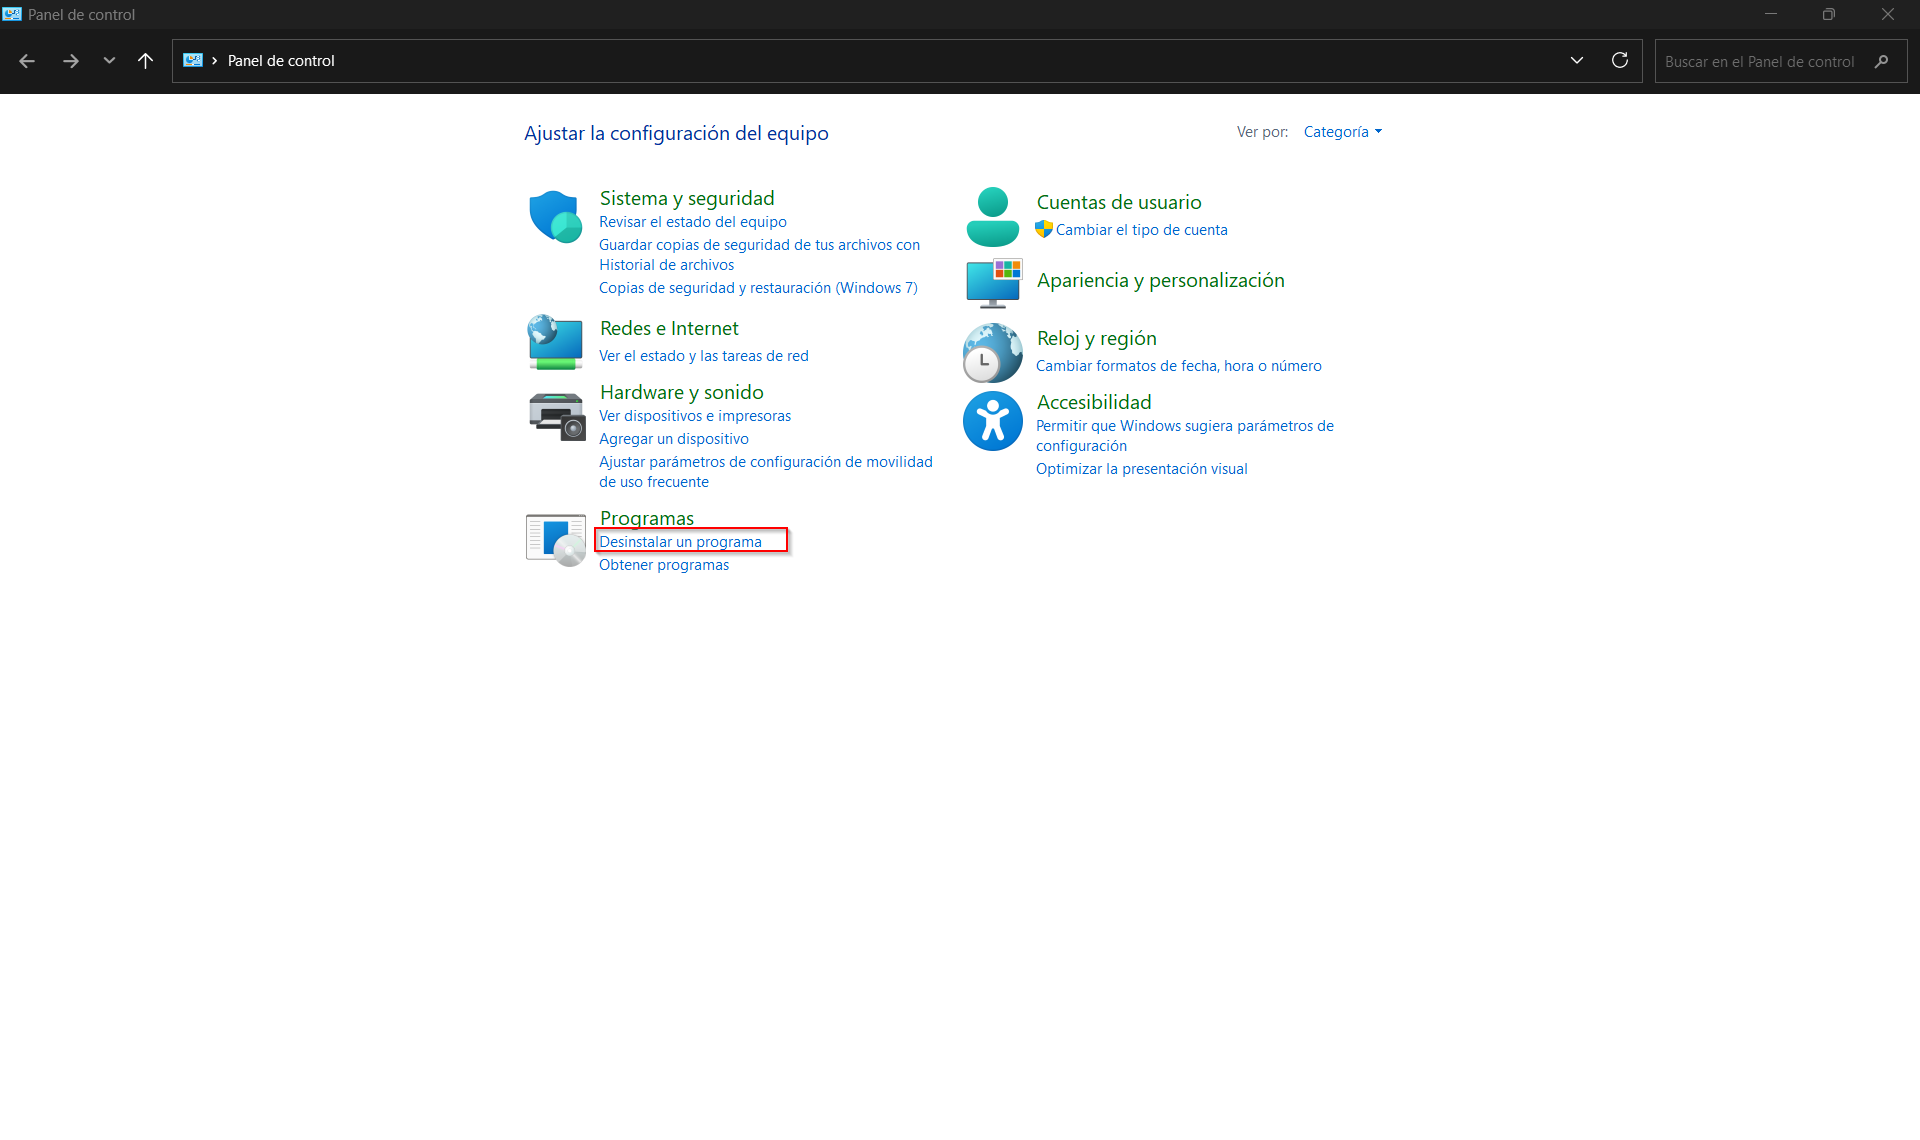This screenshot has height=1140, width=1920.
Task: Click Panel de control breadcrumb in address bar
Action: pyautogui.click(x=281, y=61)
